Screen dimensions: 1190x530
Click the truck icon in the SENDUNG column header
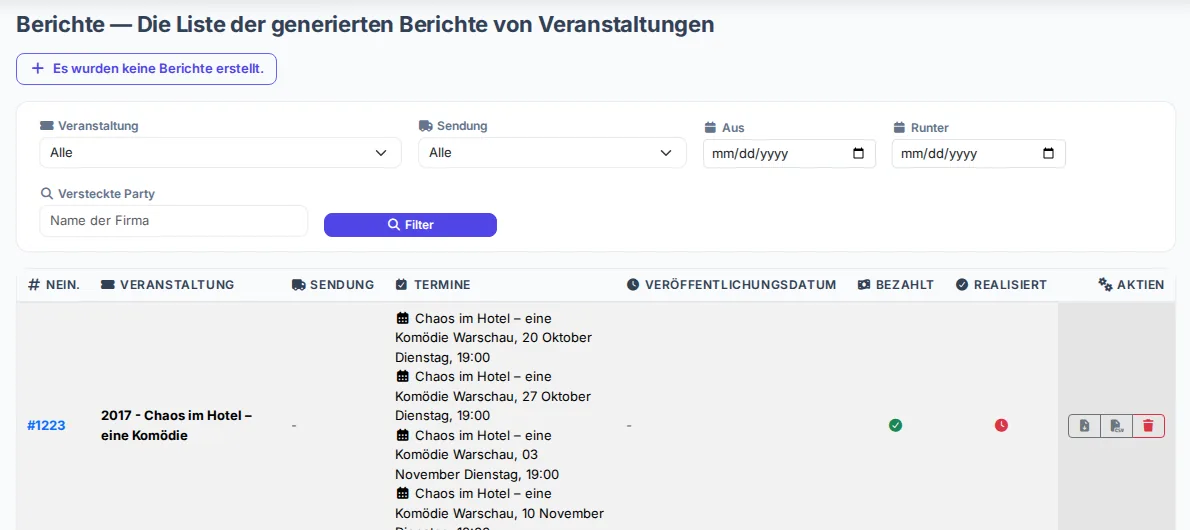coord(299,285)
